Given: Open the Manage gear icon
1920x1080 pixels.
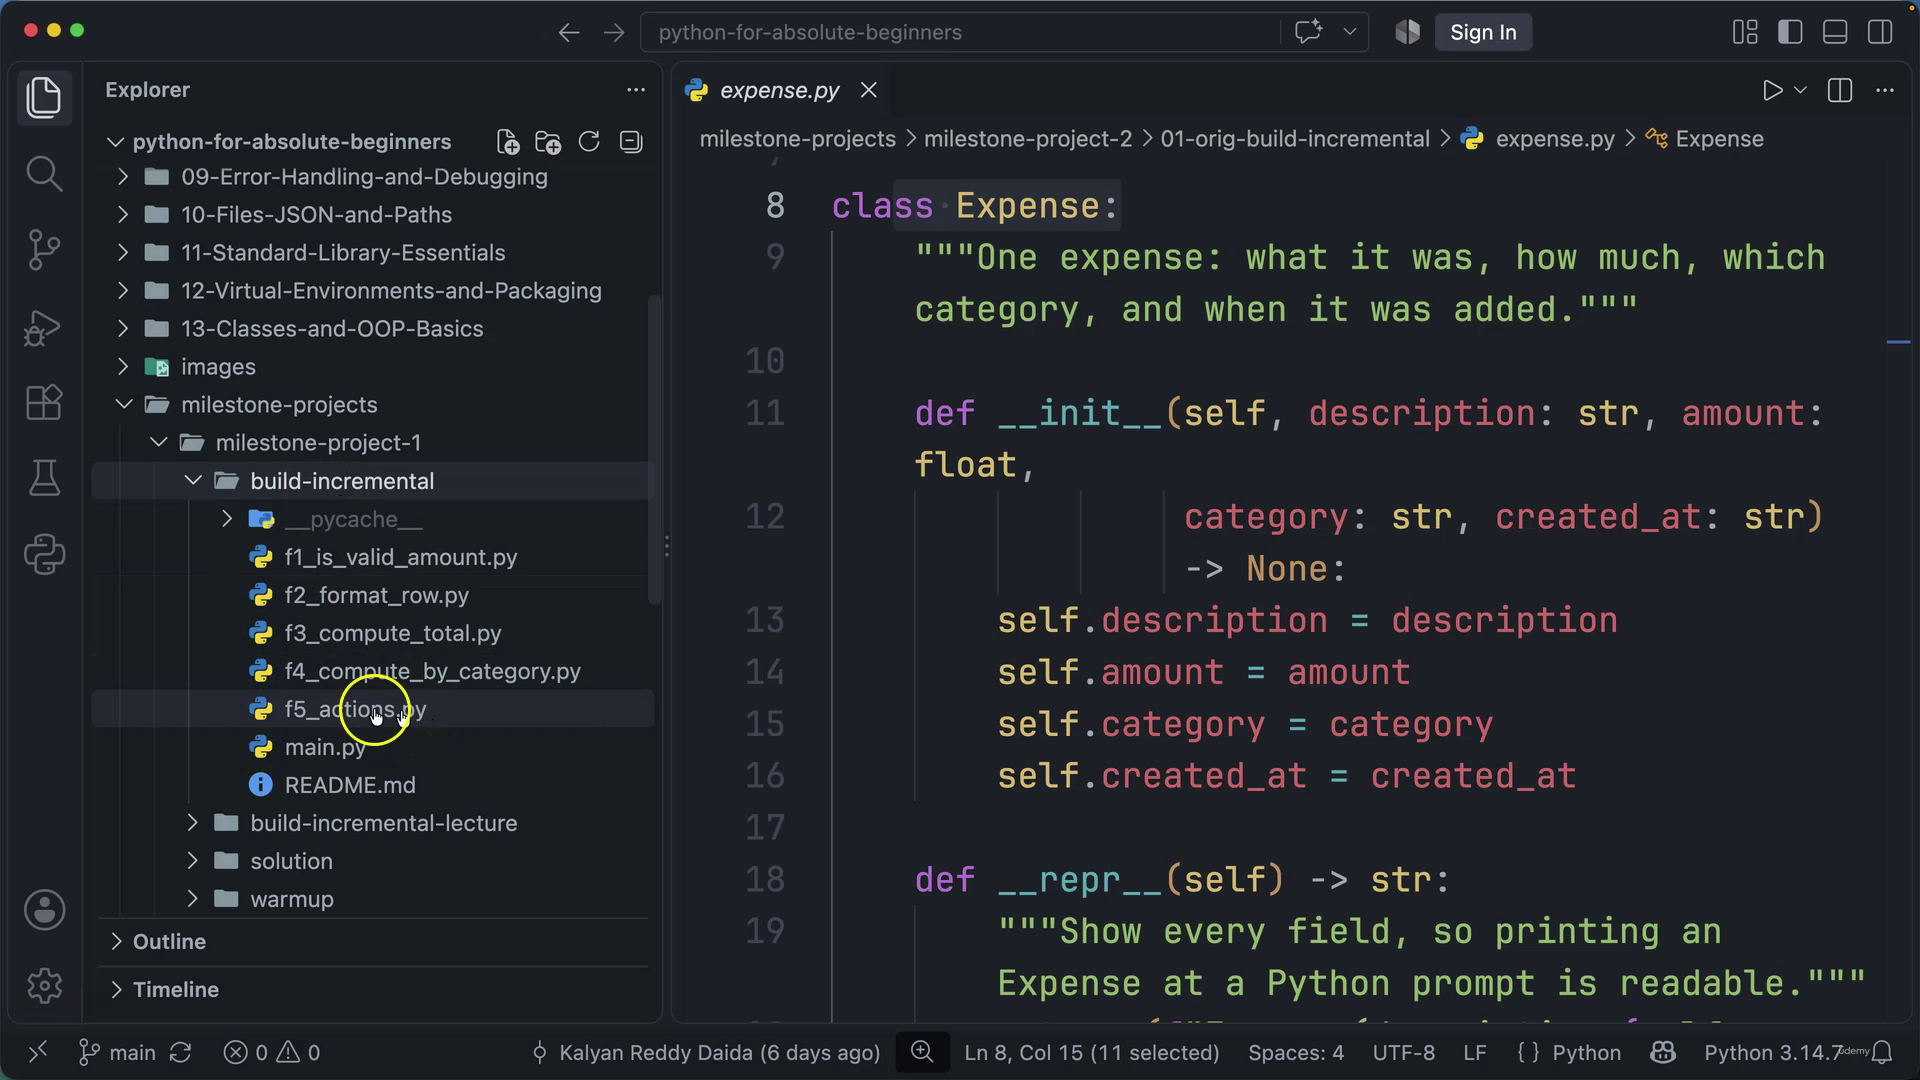Looking at the screenshot, I should click(x=44, y=986).
